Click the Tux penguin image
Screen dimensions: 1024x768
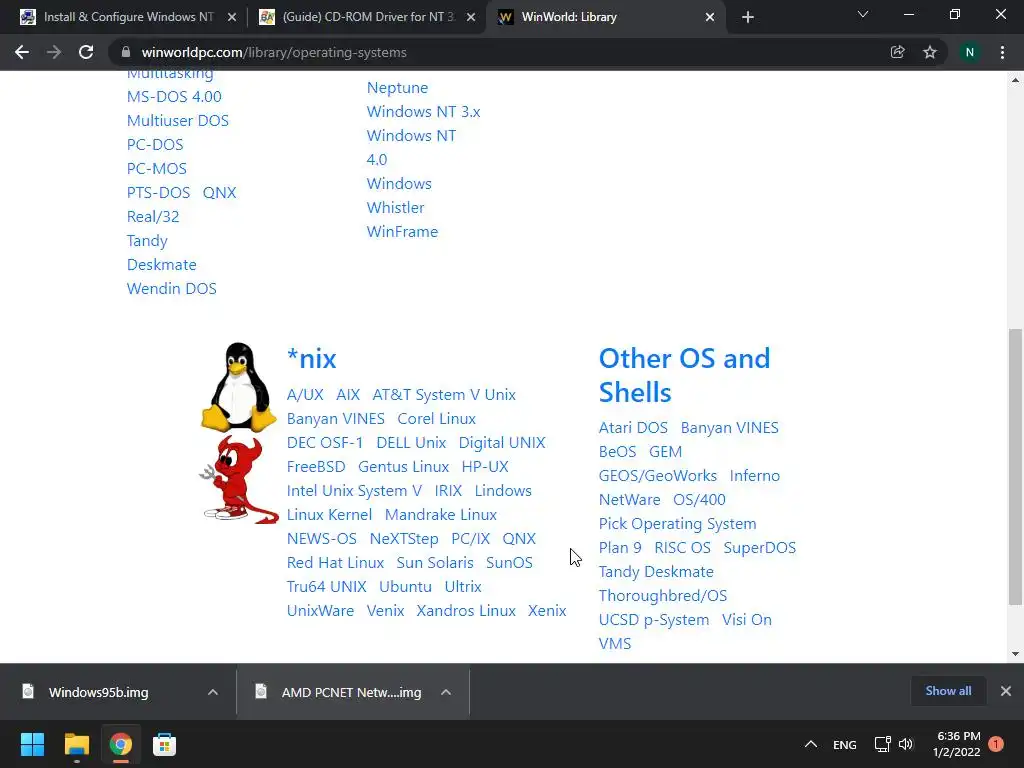238,387
